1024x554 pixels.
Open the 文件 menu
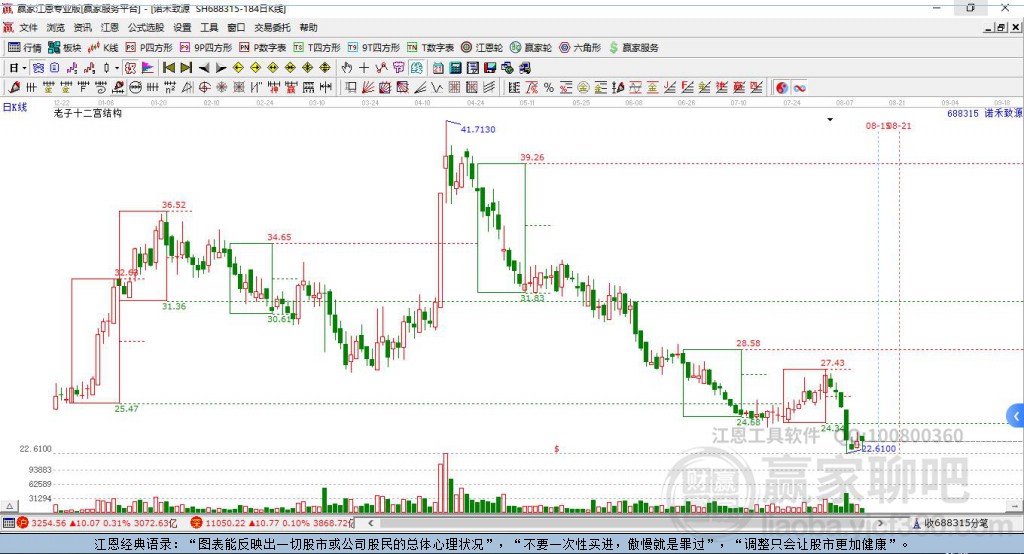(x=29, y=27)
